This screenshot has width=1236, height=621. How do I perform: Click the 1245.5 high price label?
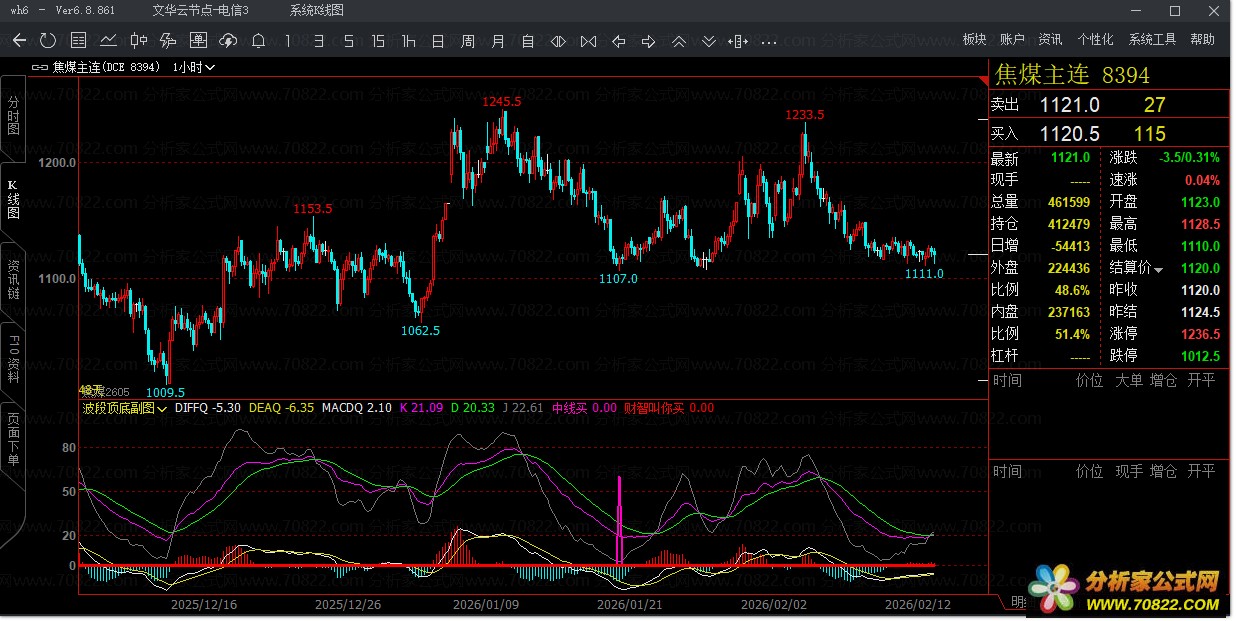[x=501, y=102]
